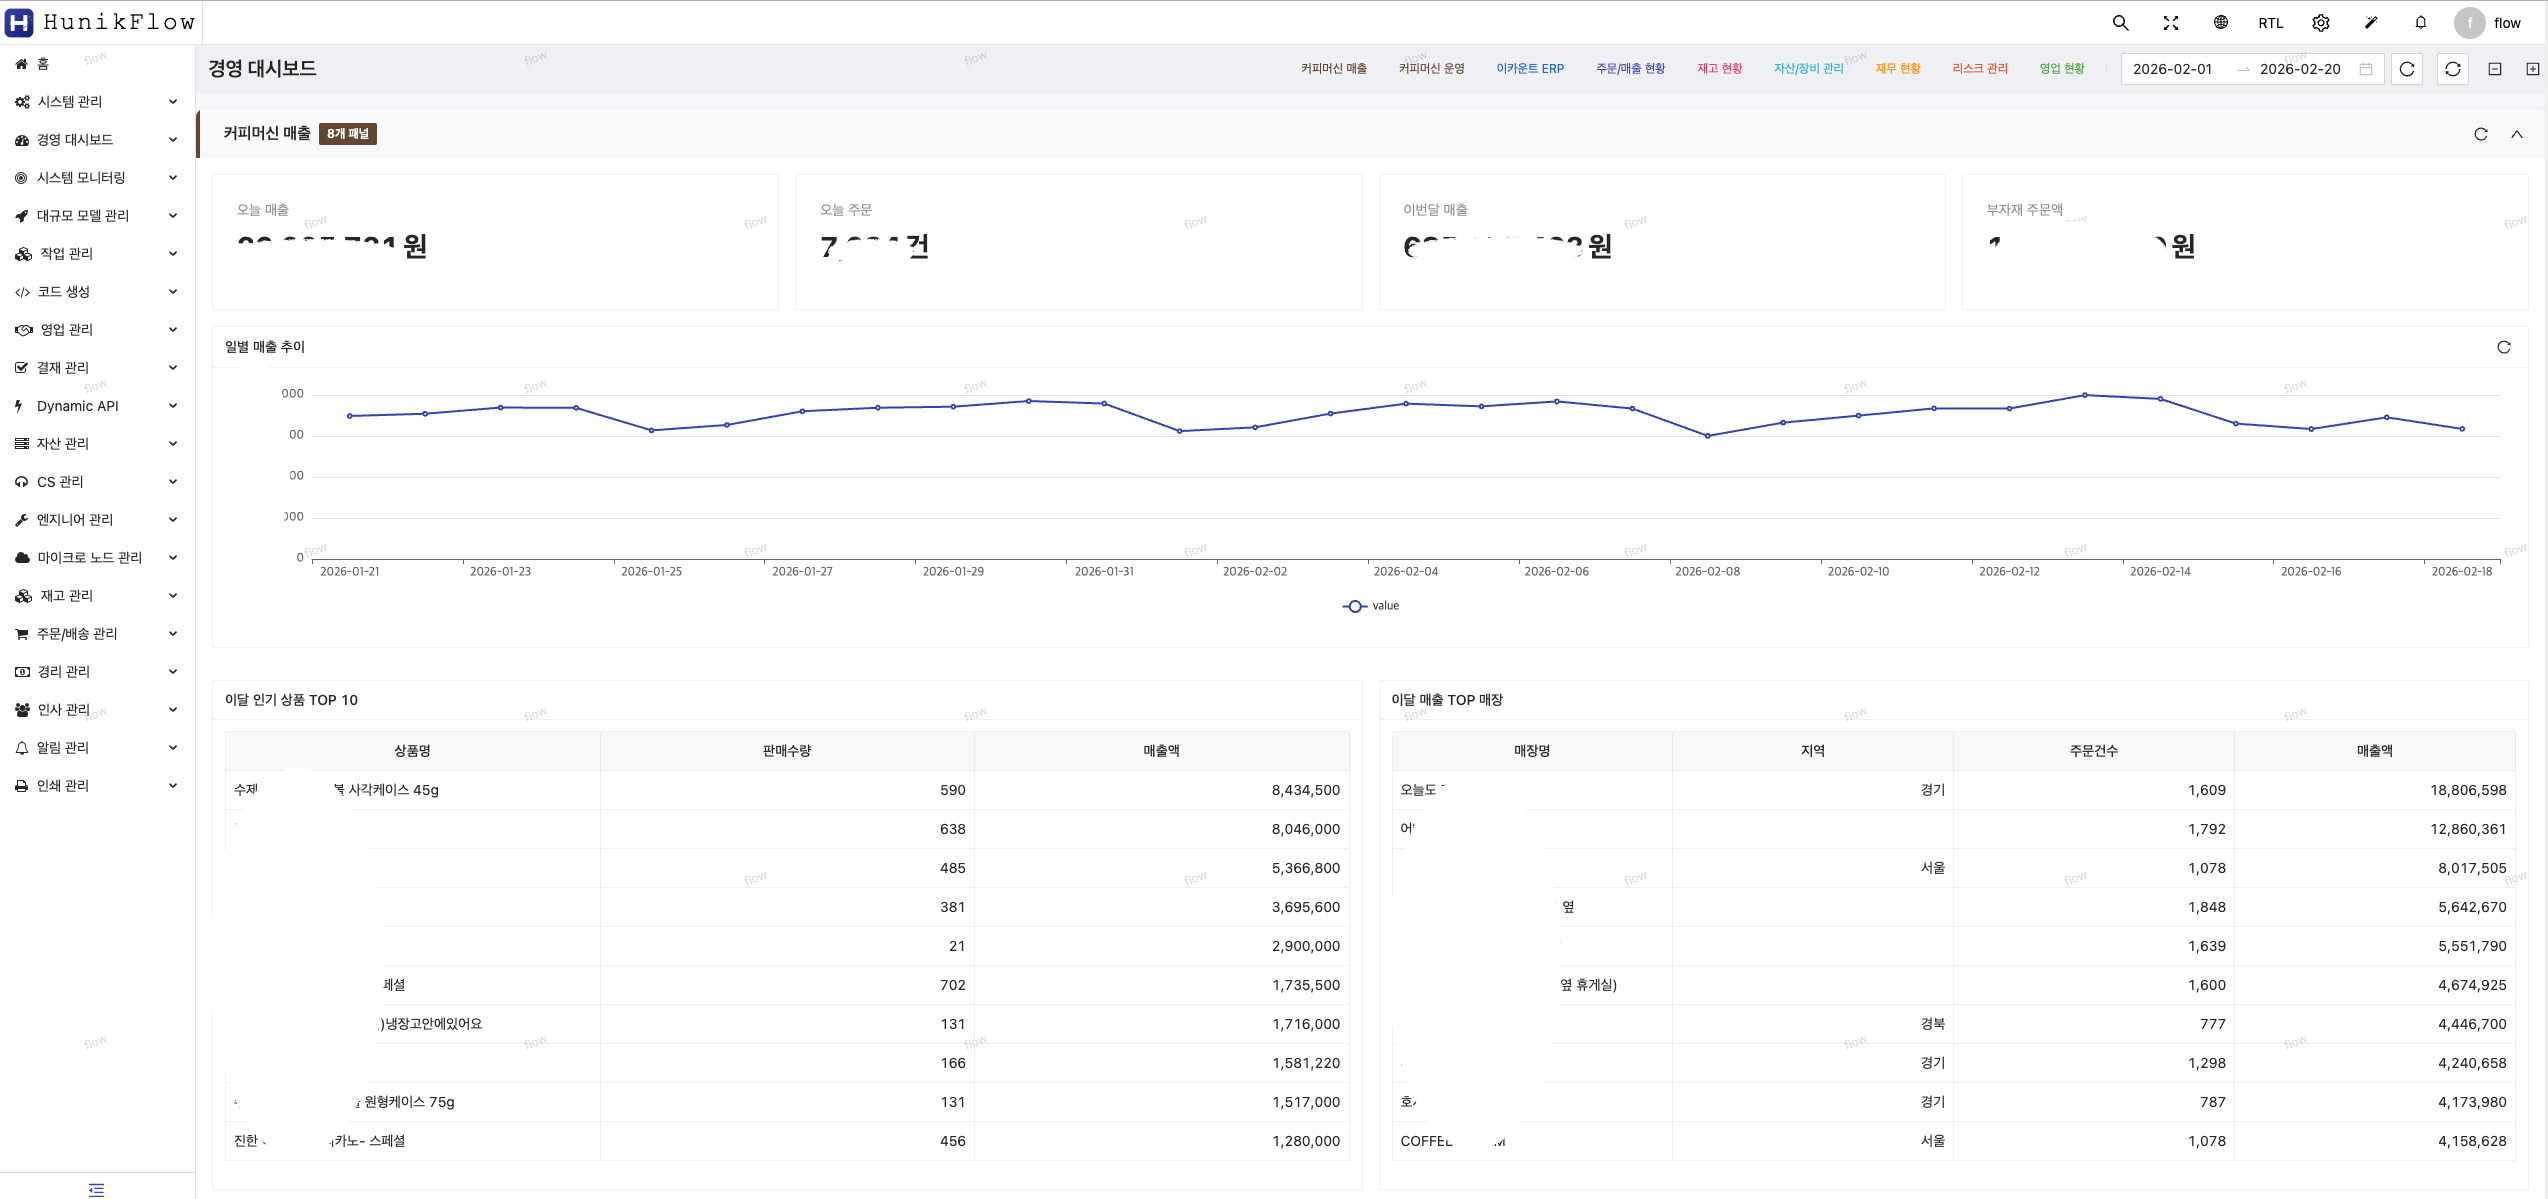Open the notifications bell
The width and height of the screenshot is (2548, 1199).
[x=2421, y=23]
